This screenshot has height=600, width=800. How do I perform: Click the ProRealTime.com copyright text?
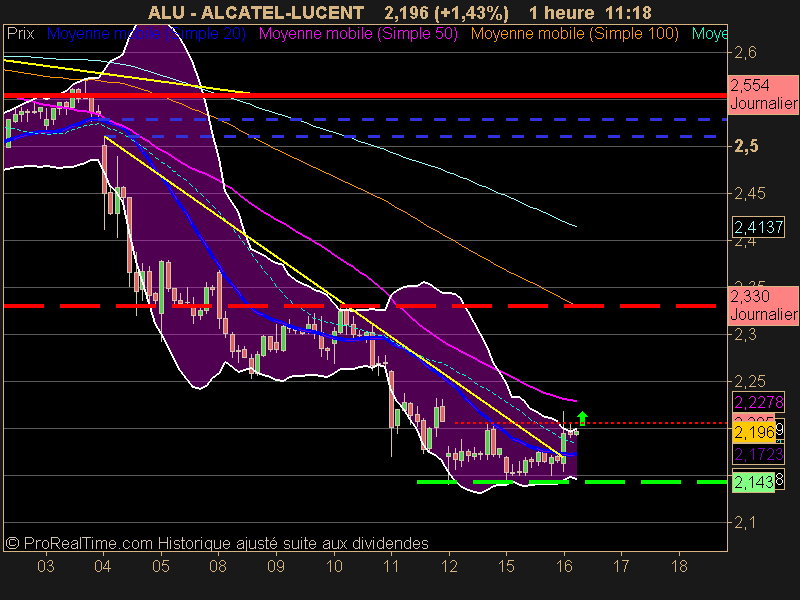(x=217, y=543)
